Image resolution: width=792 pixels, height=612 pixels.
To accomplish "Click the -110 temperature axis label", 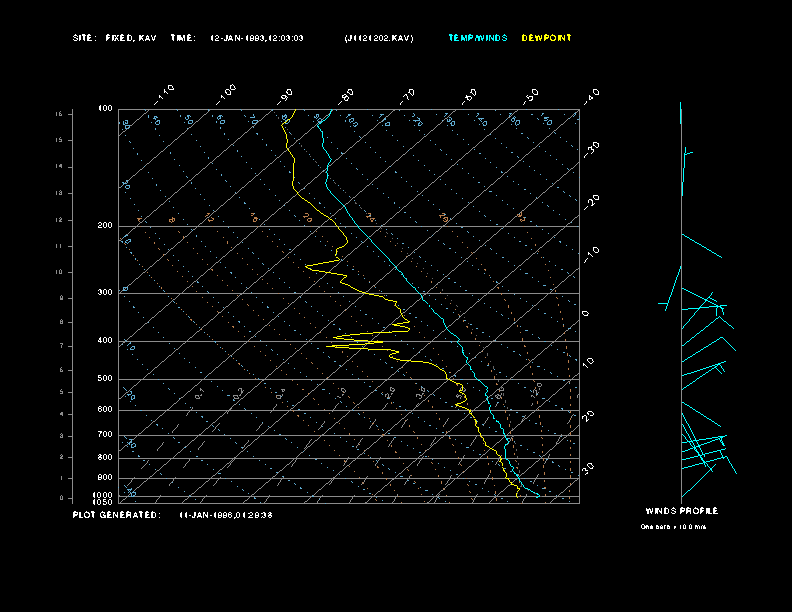I will click(x=164, y=95).
